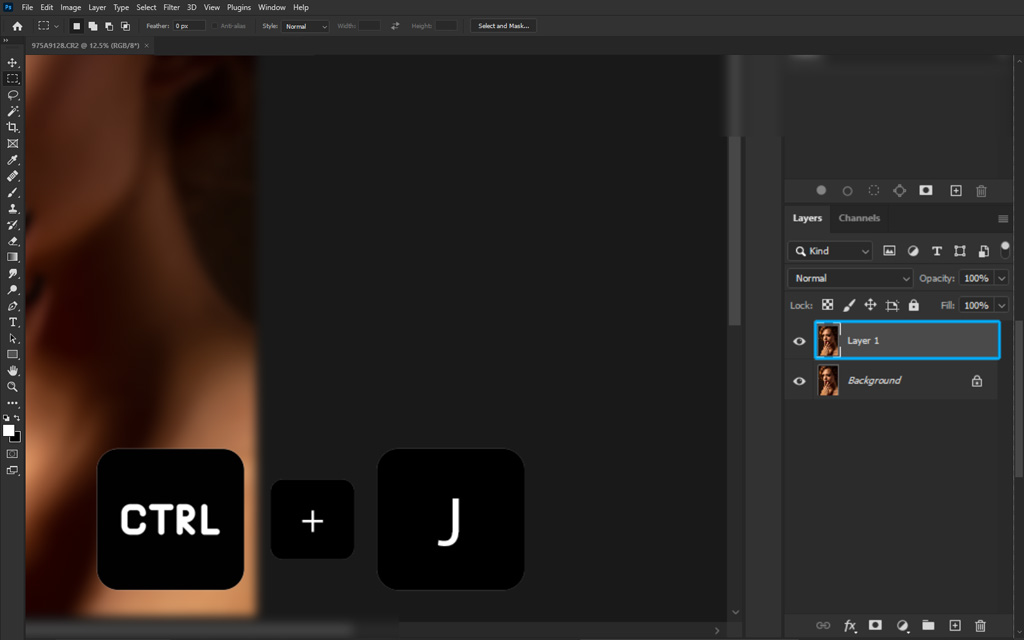Choose New selection mode
The width and height of the screenshot is (1024, 640).
point(76,26)
